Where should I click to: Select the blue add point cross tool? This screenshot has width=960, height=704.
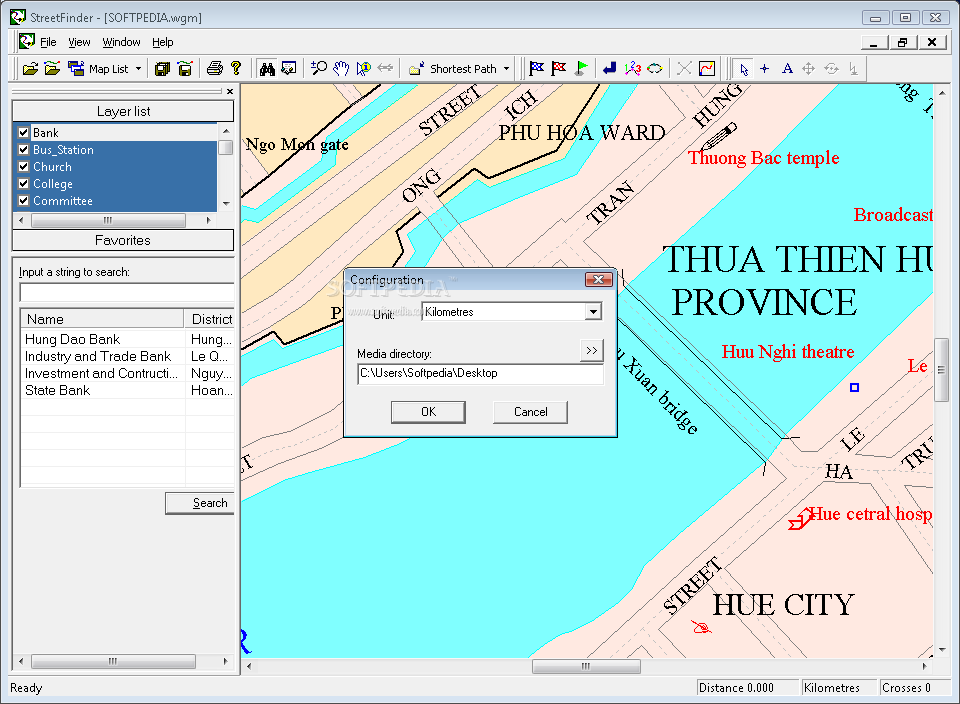click(765, 69)
